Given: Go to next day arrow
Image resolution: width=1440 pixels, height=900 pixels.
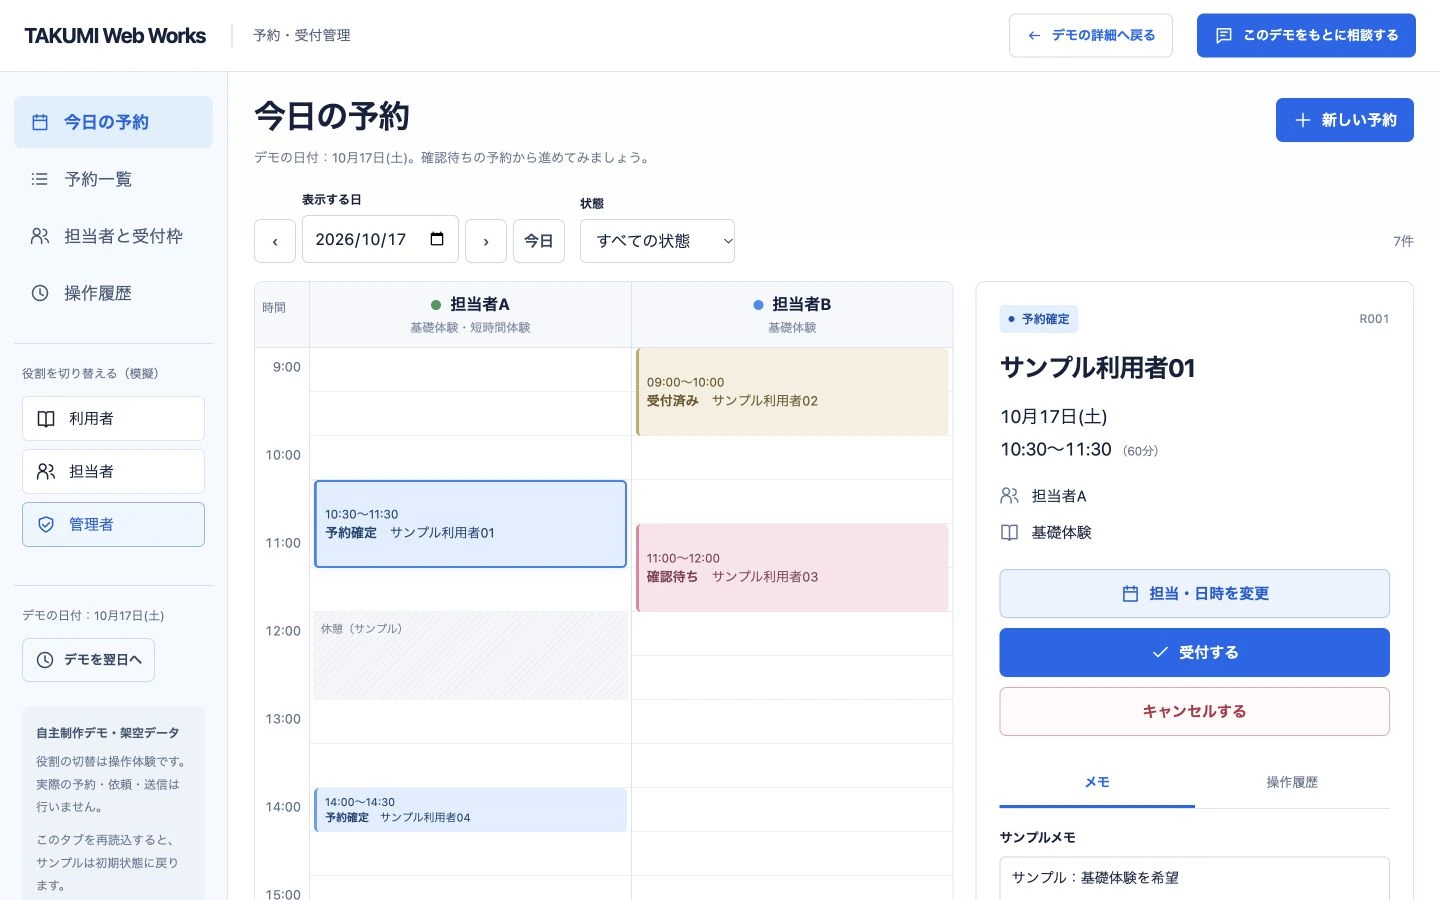Looking at the screenshot, I should (x=486, y=241).
